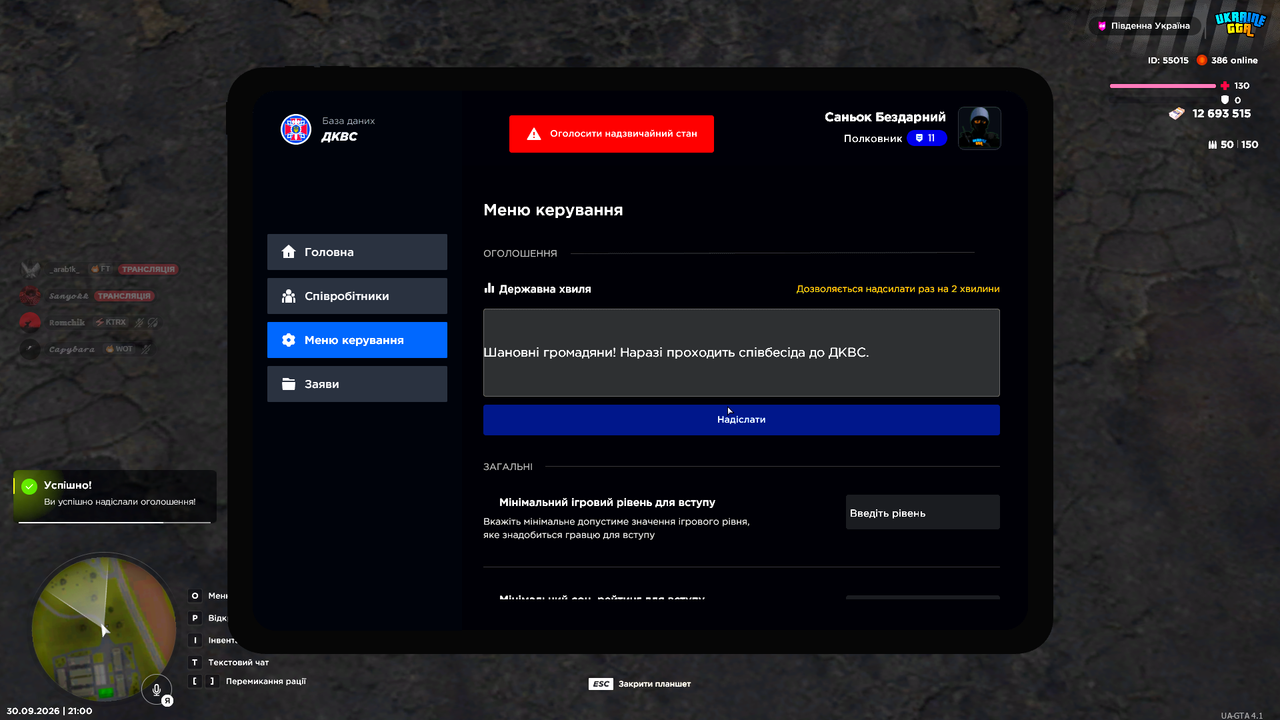This screenshot has height=720, width=1280.
Task: Click the microphone icon by the minimap
Action: click(156, 689)
